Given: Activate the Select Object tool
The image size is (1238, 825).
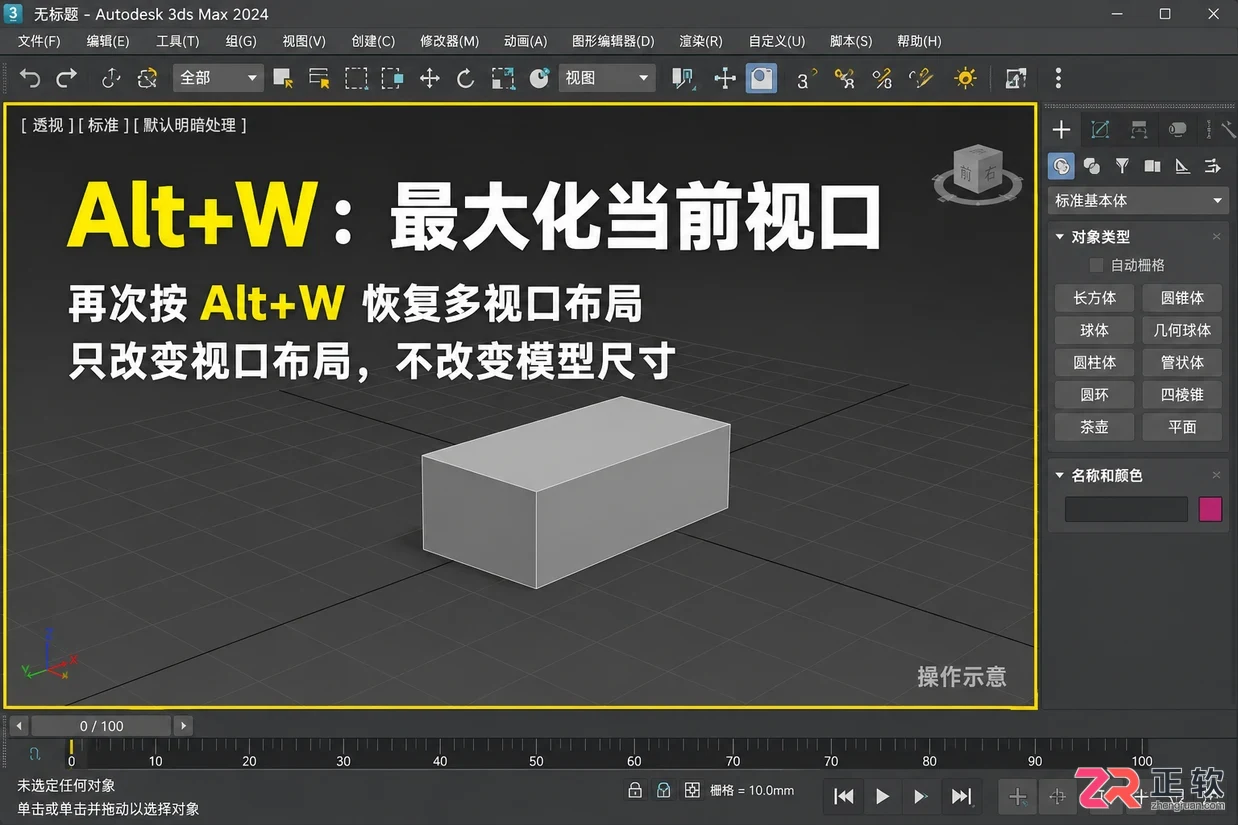Looking at the screenshot, I should [283, 78].
